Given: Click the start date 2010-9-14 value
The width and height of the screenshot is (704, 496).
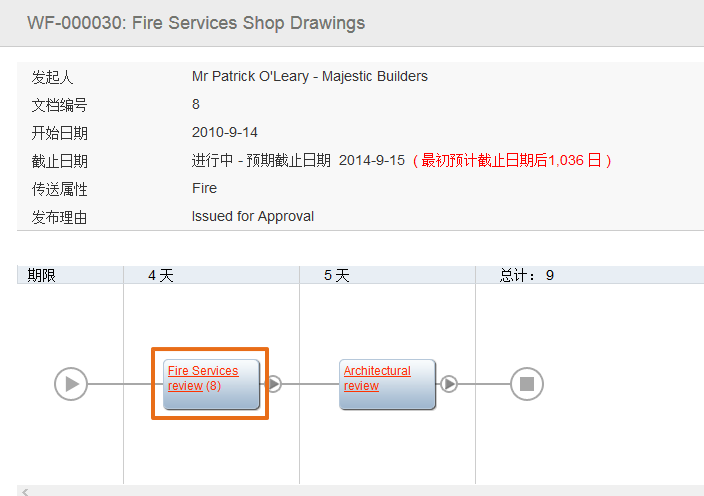Looking at the screenshot, I should click(x=224, y=132).
